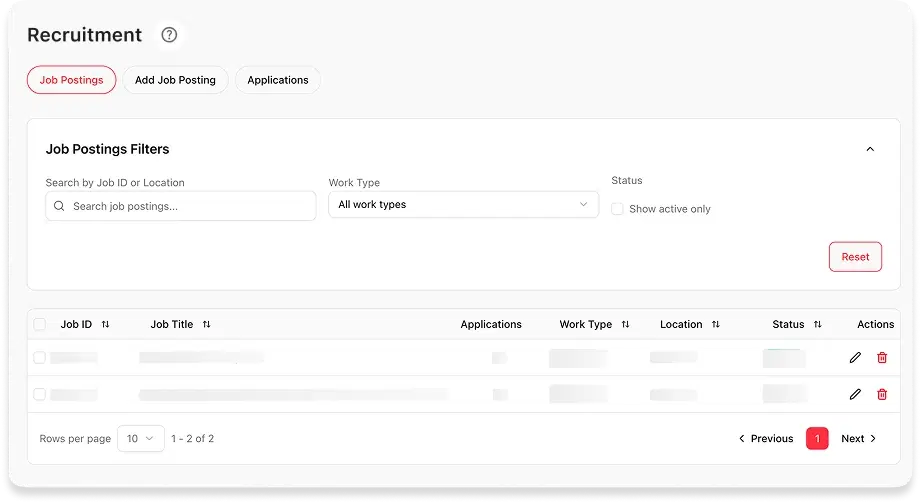Image resolution: width=921 pixels, height=504 pixels.
Task: Edit the second job posting row
Action: click(x=855, y=394)
